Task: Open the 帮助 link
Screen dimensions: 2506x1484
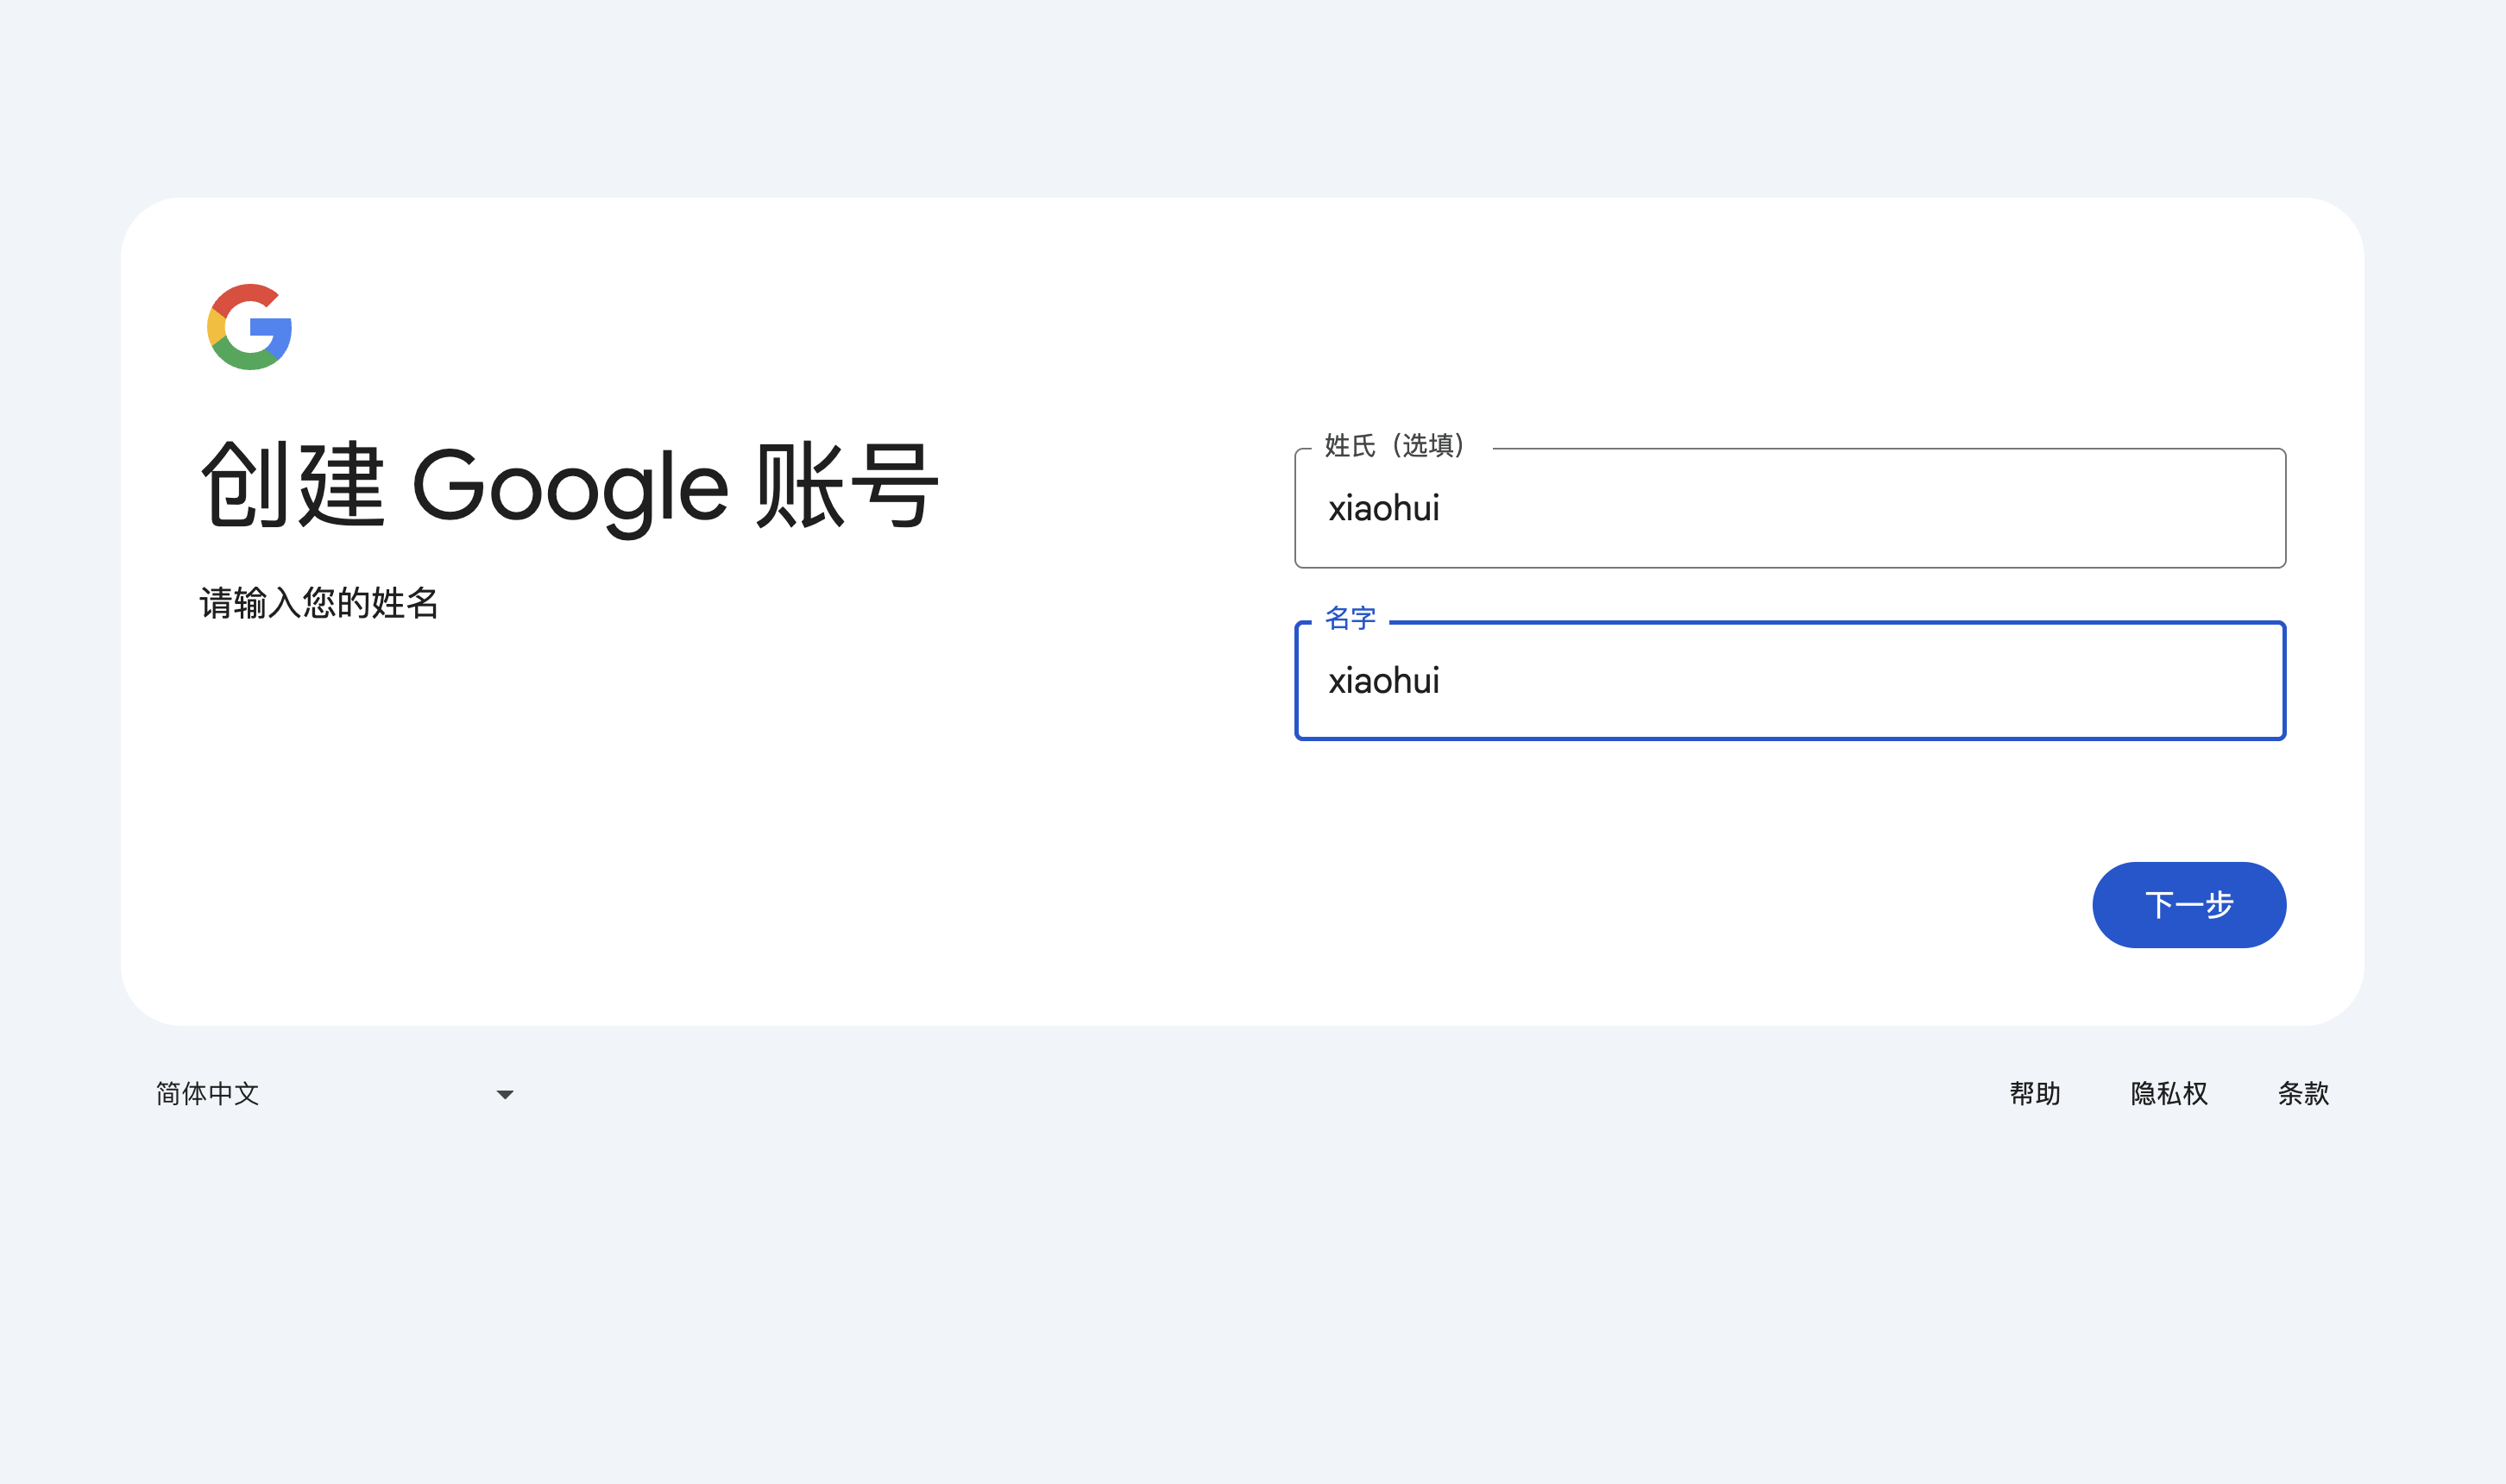Action: (2034, 1093)
